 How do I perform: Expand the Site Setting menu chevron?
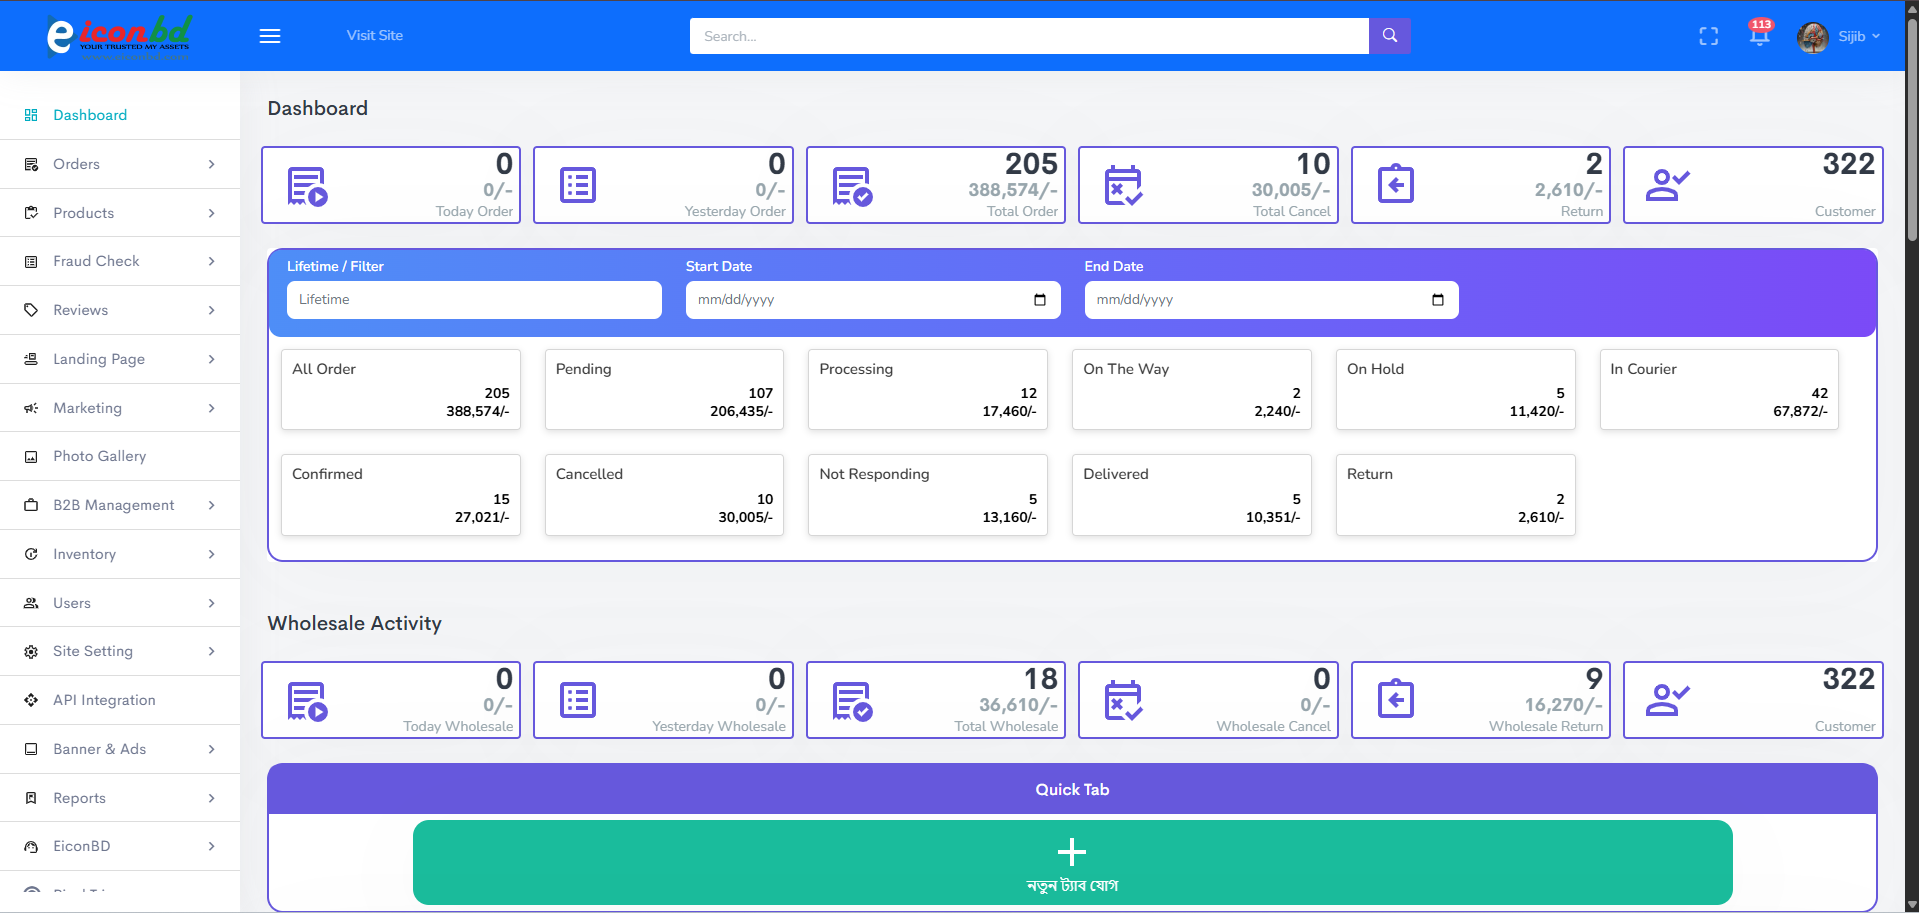pos(211,651)
